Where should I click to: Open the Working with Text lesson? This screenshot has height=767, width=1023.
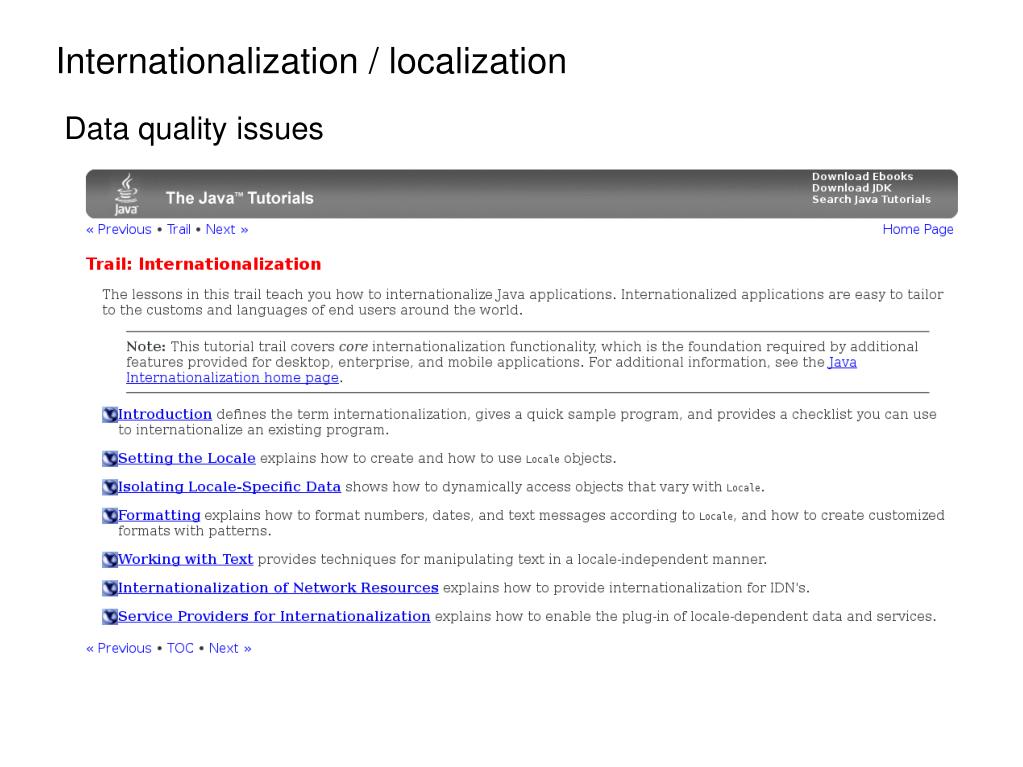[x=185, y=559]
